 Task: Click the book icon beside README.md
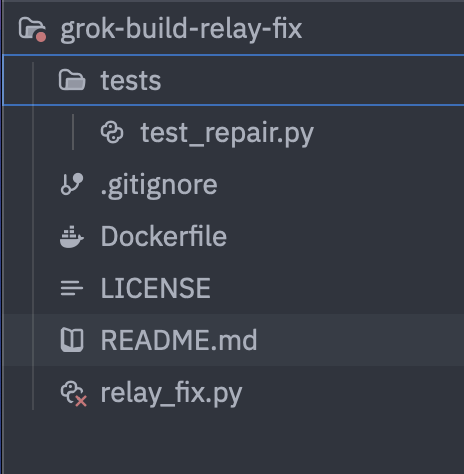click(72, 340)
